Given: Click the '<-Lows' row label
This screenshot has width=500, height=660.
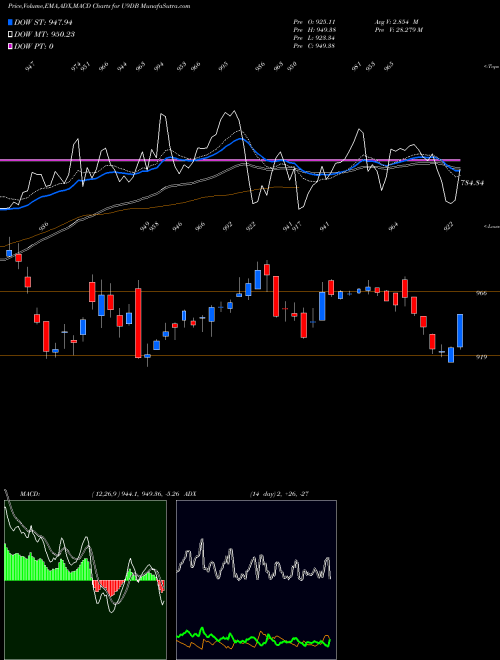Looking at the screenshot, I should (491, 226).
